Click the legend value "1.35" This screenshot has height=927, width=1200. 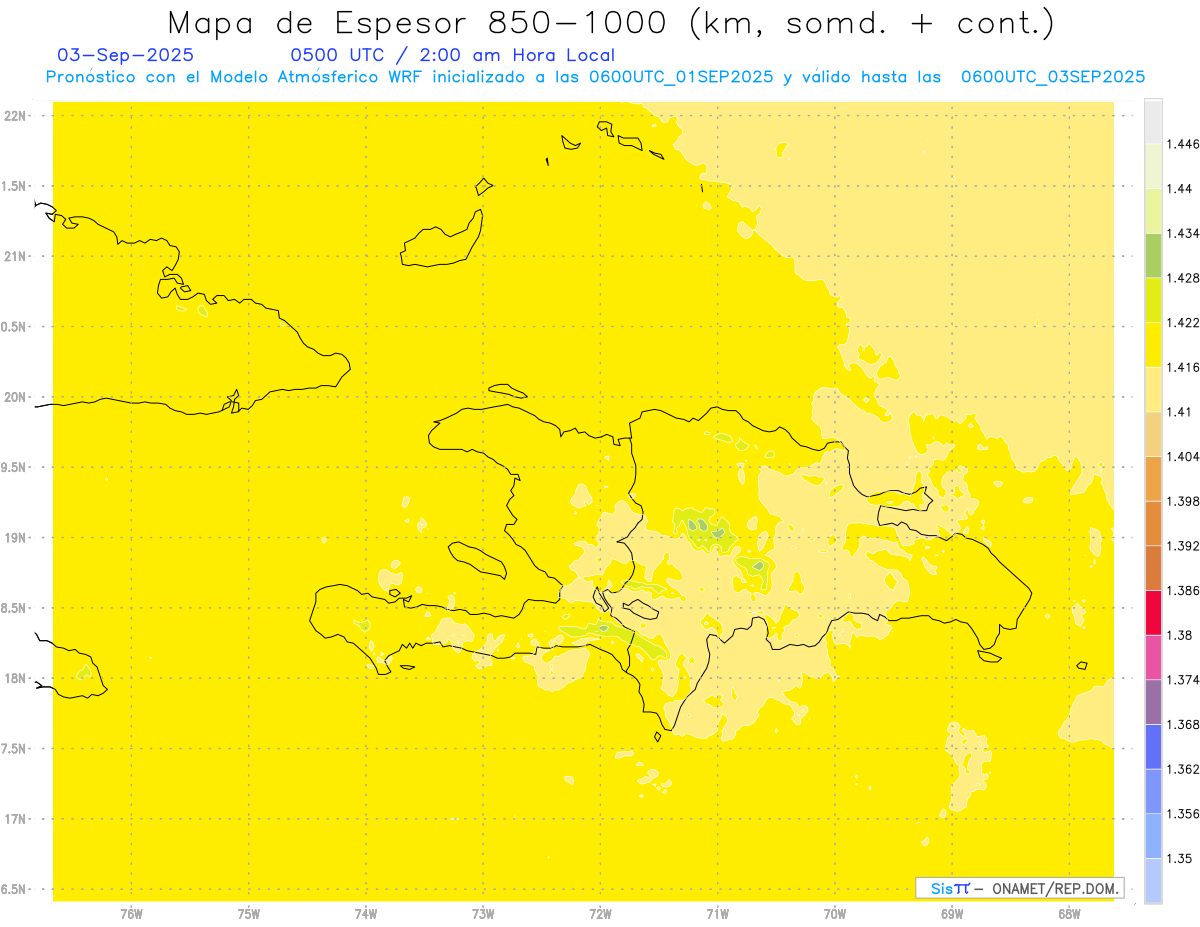(x=1180, y=858)
